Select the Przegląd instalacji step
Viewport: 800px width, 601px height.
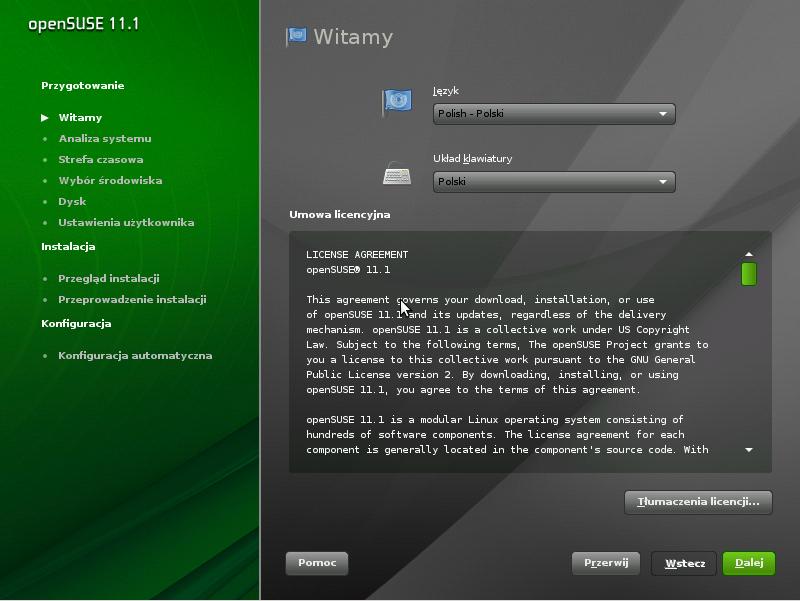pyautogui.click(x=109, y=279)
